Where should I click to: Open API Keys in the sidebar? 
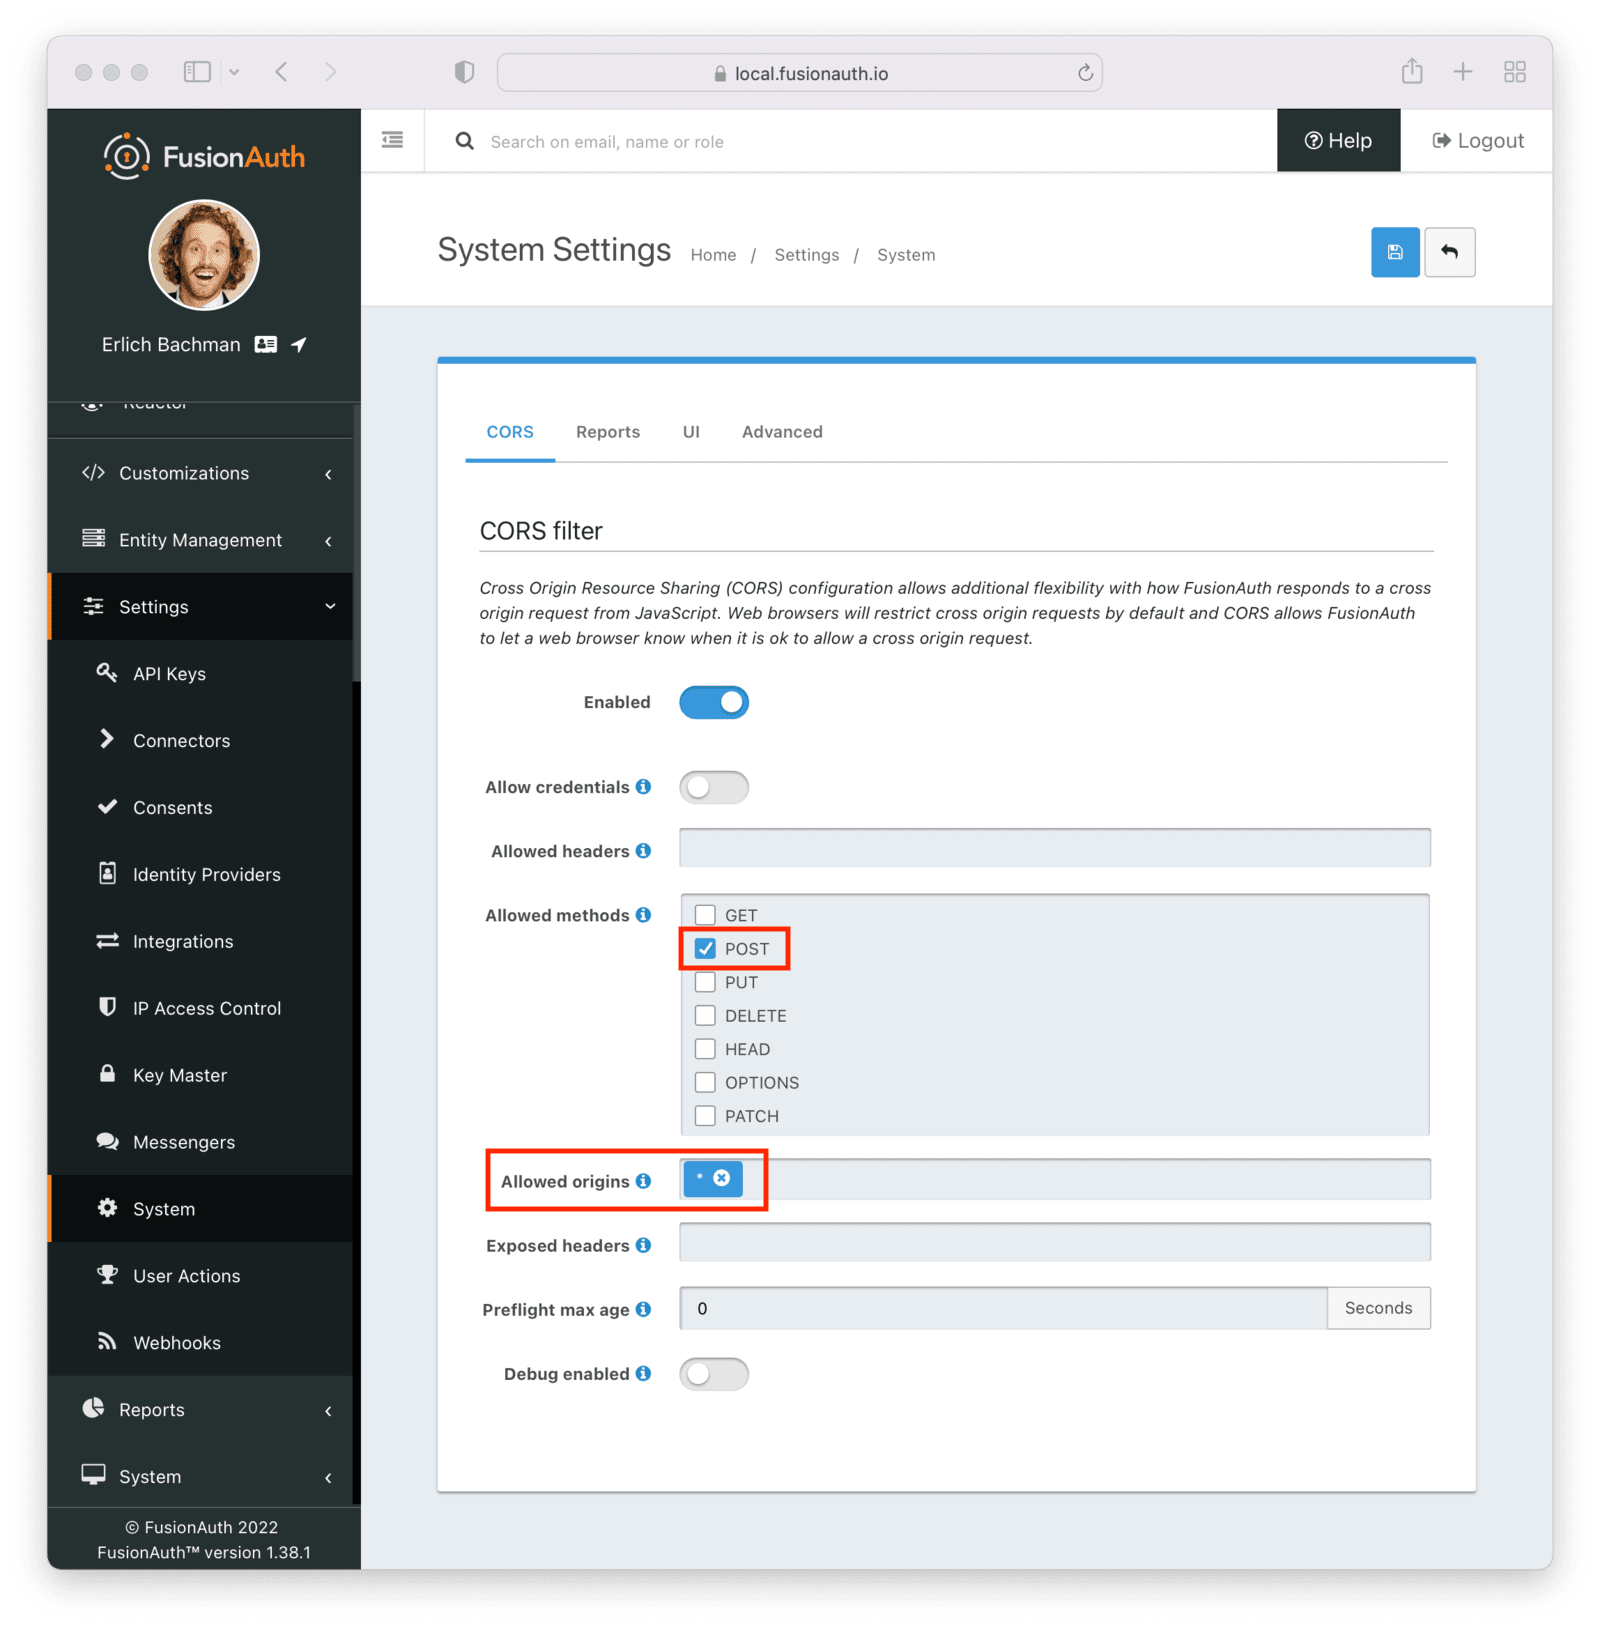click(200, 673)
